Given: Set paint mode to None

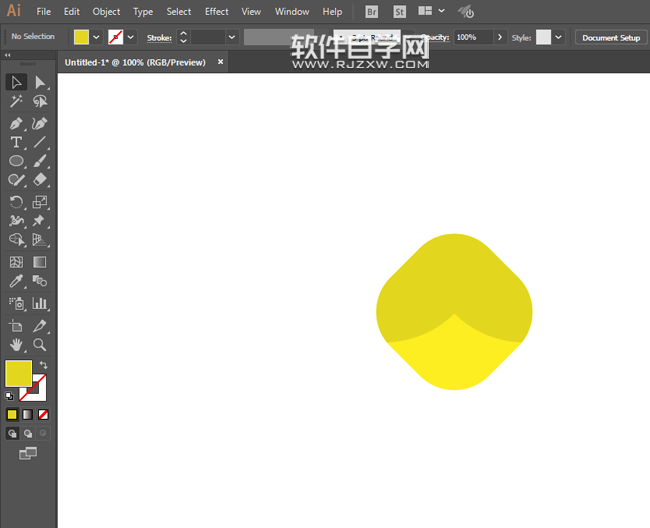Looking at the screenshot, I should tap(43, 414).
